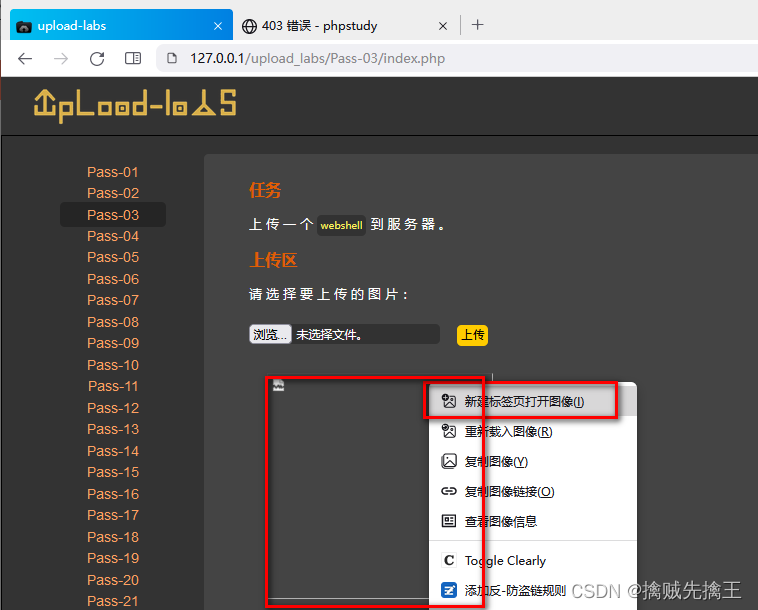
Task: Click the 请选择要上传的图片 label
Action: click(328, 294)
